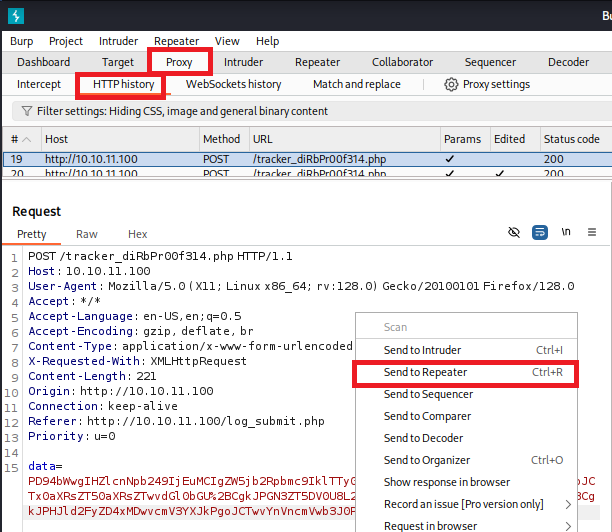Expand the Record an issue submenu arrow
The height and width of the screenshot is (532, 612).
[569, 504]
